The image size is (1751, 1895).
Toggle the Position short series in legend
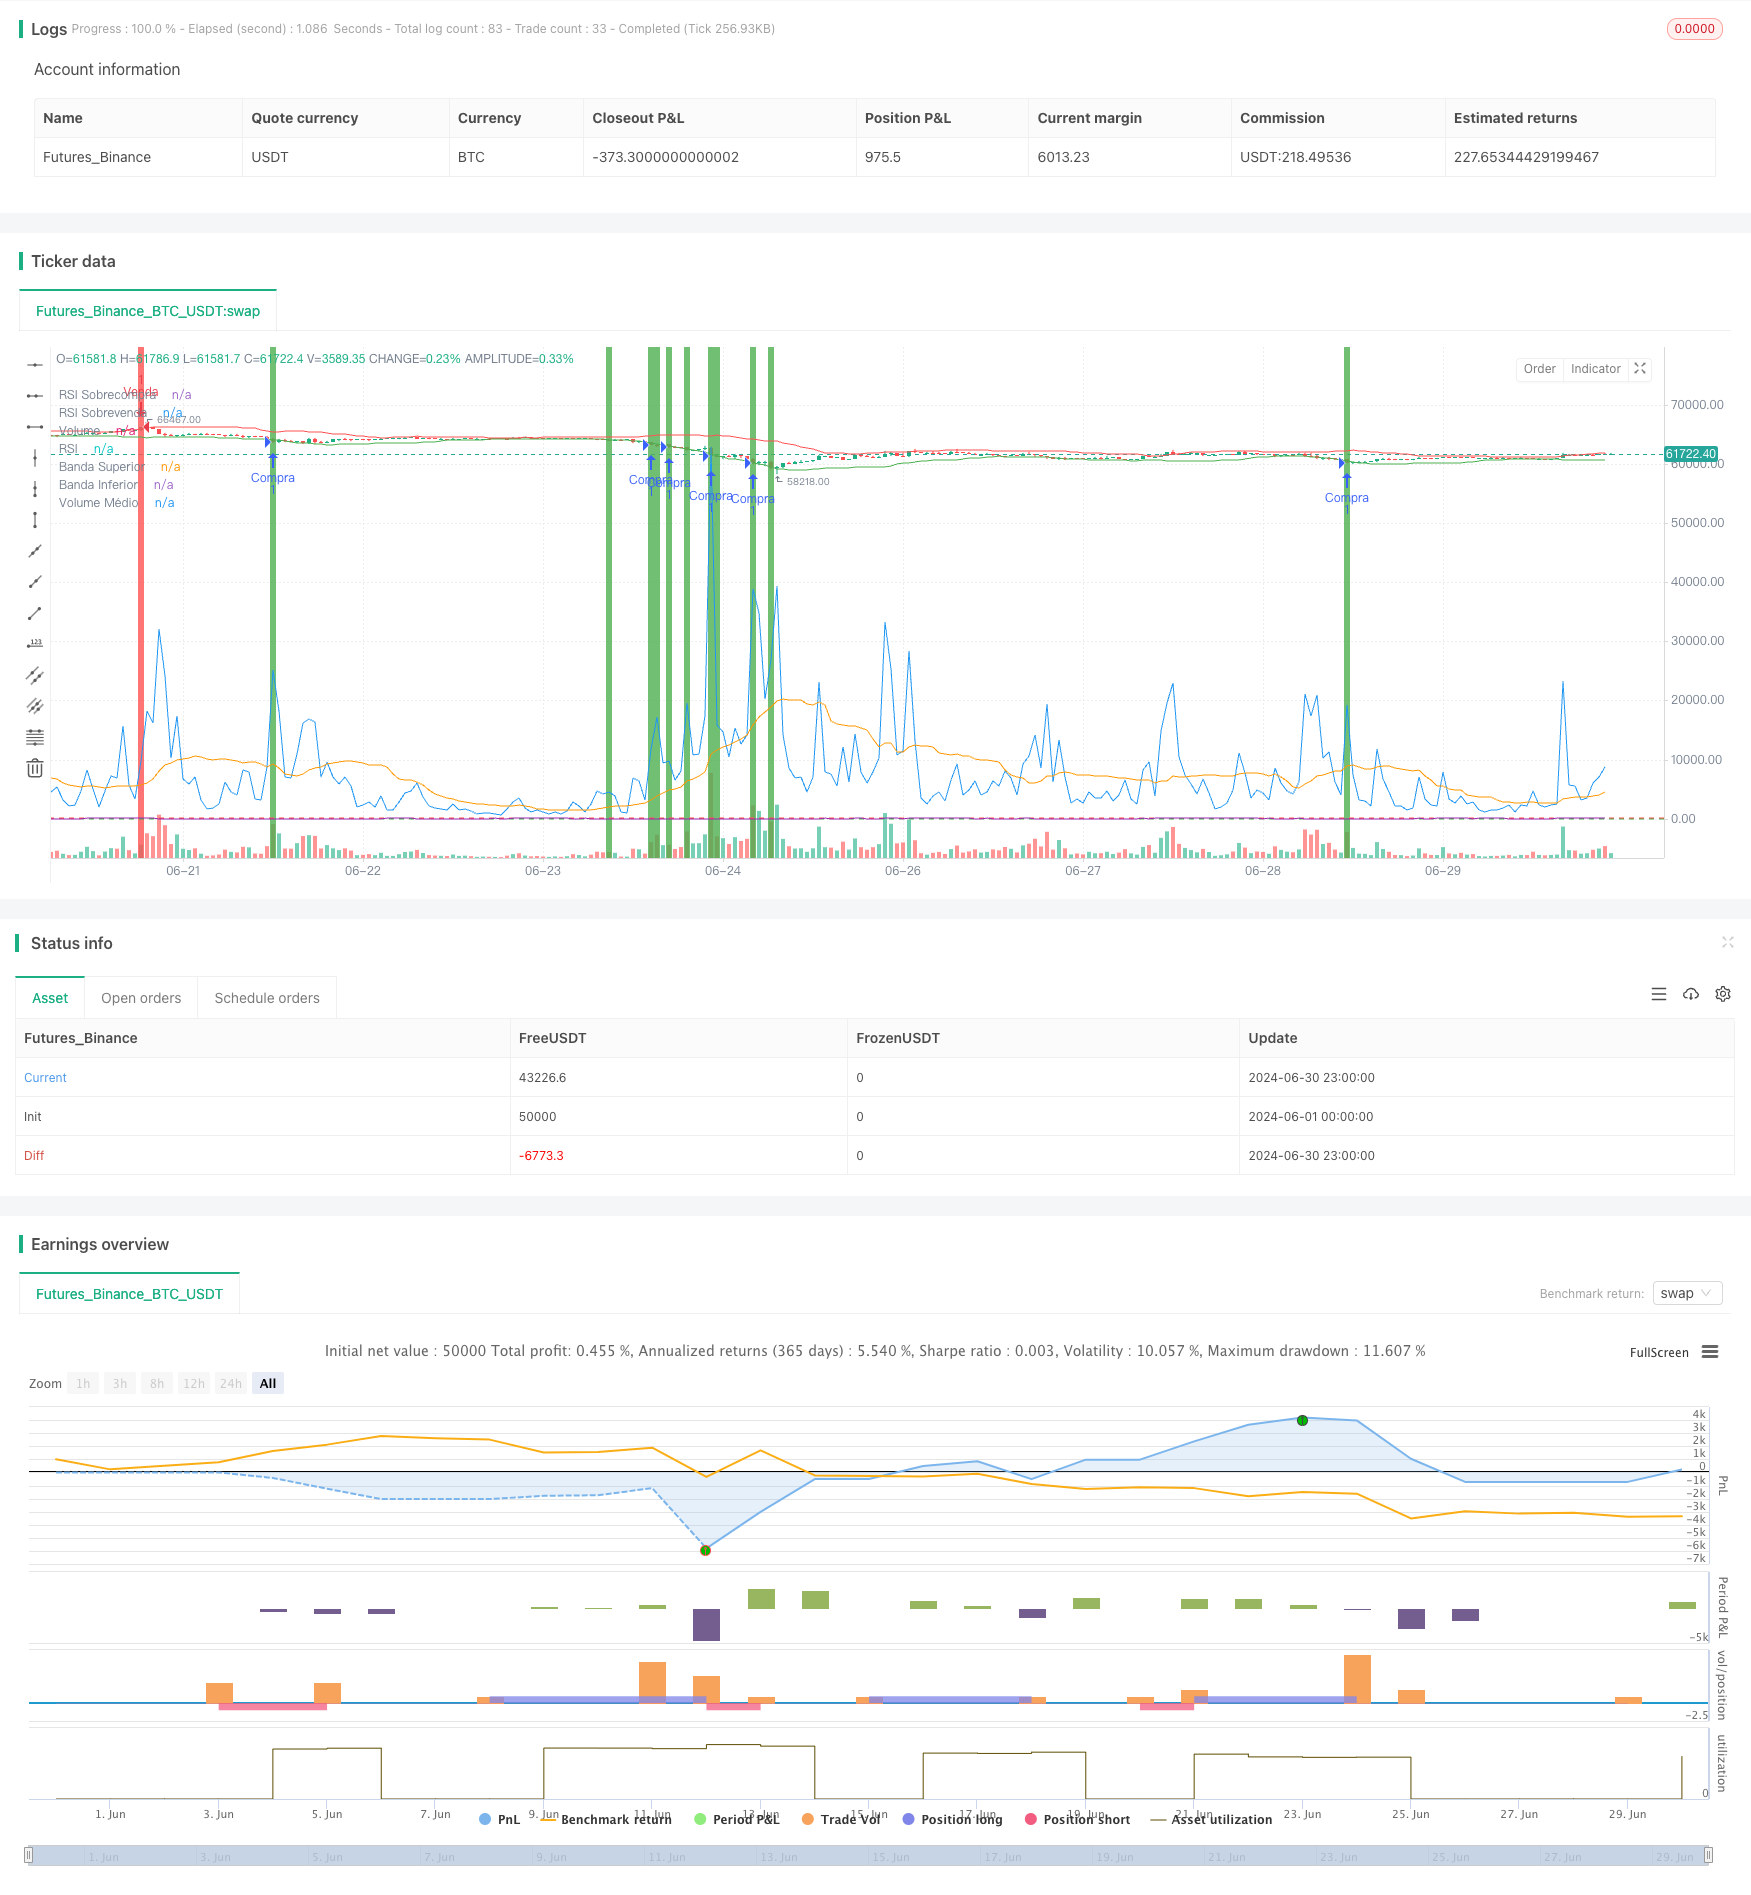coord(1077,1819)
